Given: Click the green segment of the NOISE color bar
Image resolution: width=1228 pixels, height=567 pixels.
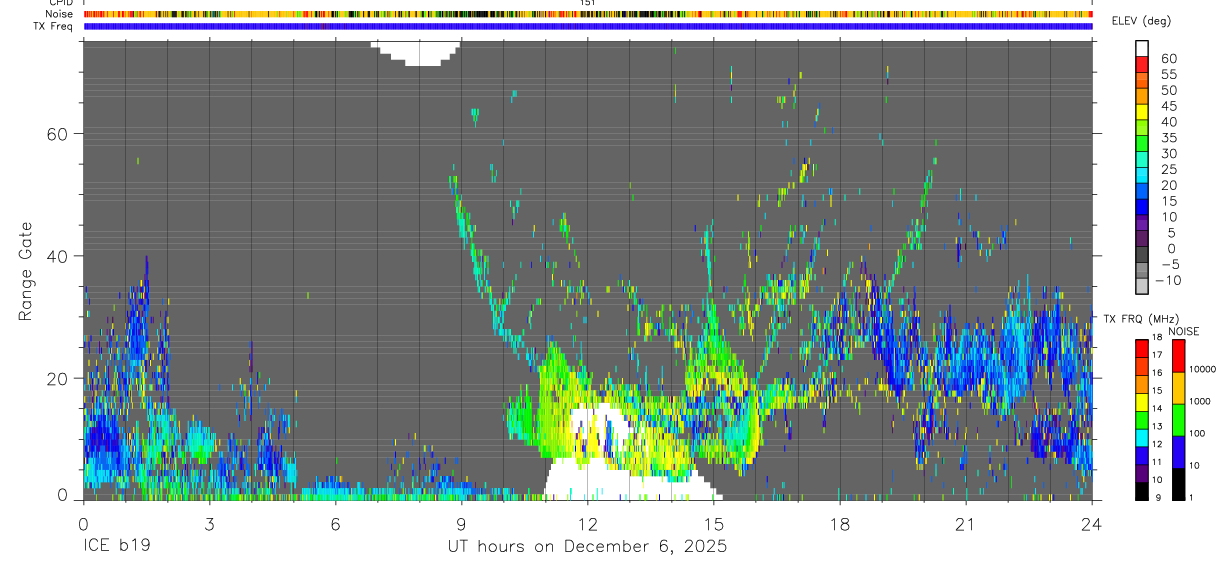Looking at the screenshot, I should (1178, 420).
